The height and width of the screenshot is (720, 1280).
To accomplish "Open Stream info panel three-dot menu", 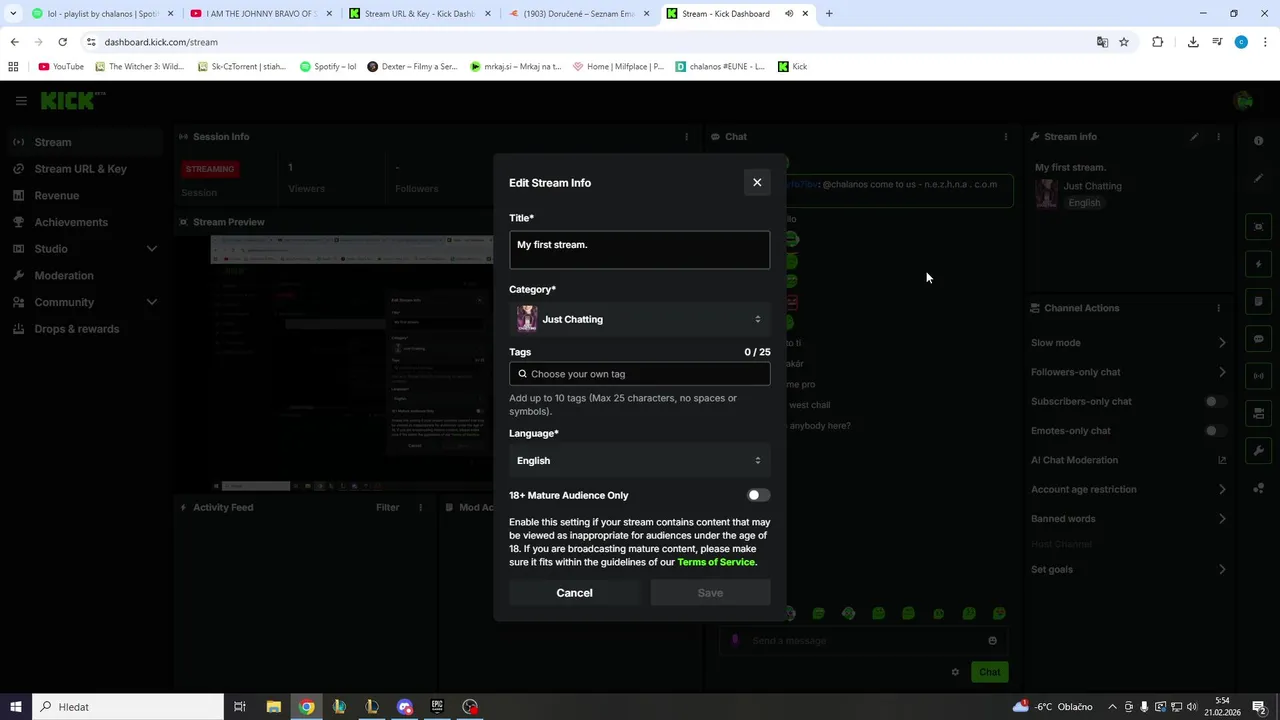I will (x=1218, y=137).
